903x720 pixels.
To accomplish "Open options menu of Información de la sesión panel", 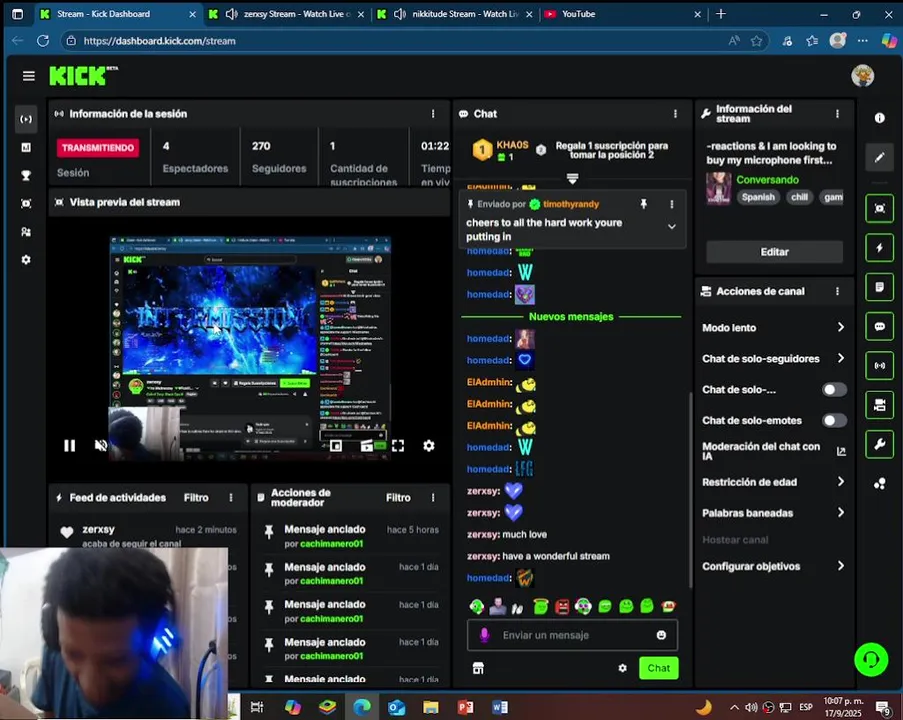I will [x=433, y=114].
